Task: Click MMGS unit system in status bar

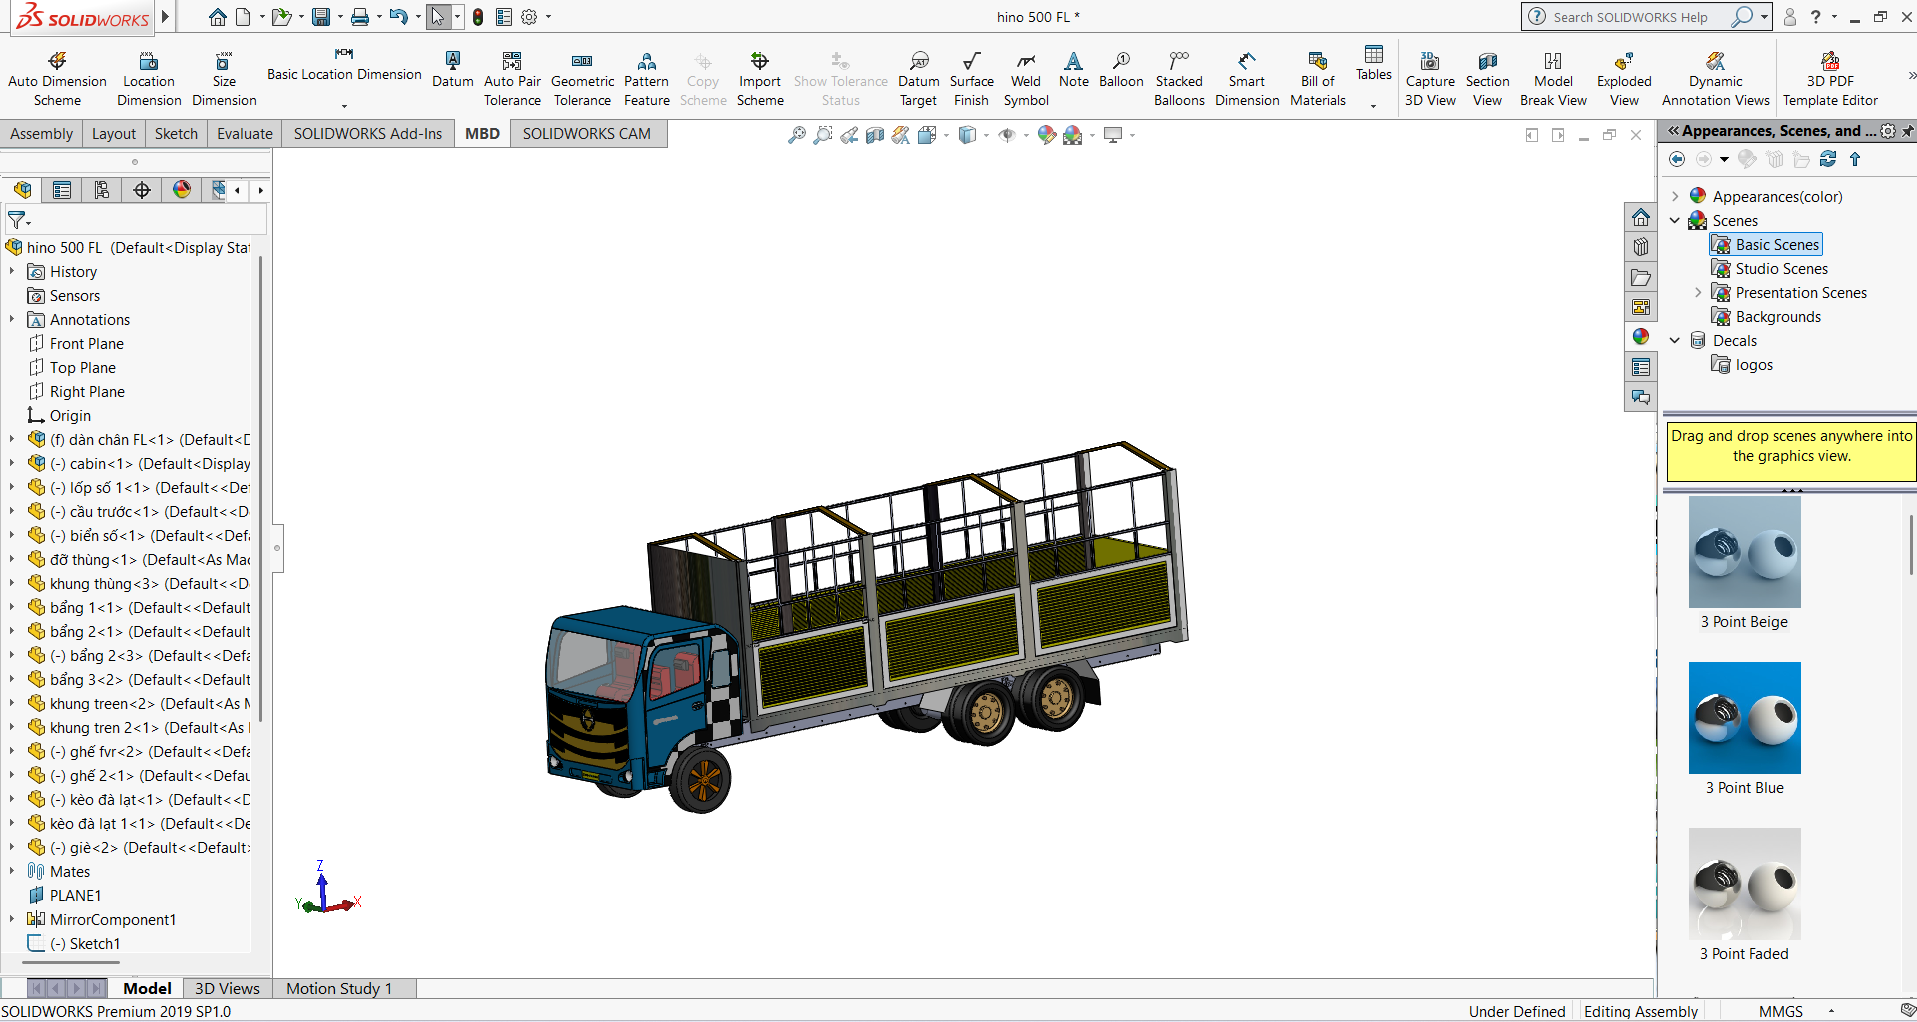Action: 1781,1011
